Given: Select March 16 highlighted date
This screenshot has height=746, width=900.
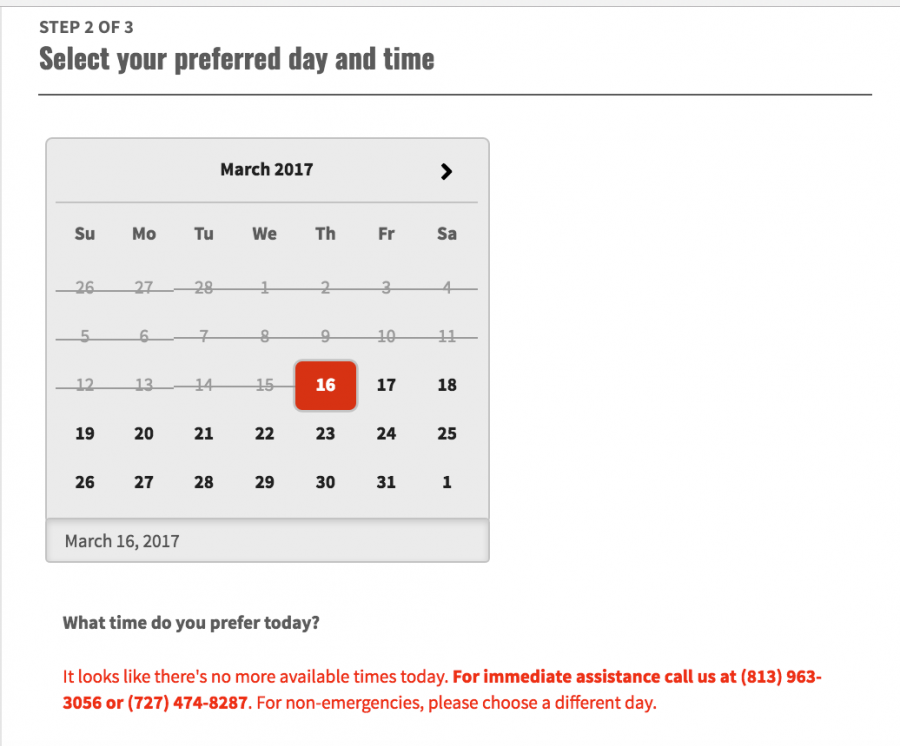Looking at the screenshot, I should point(325,385).
